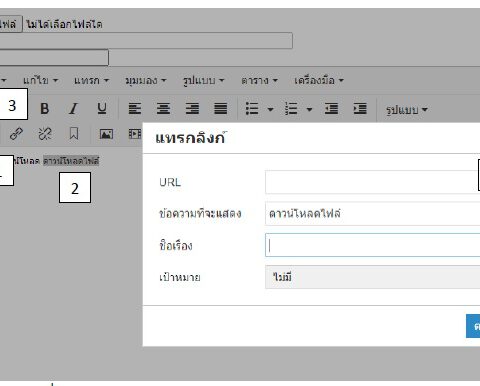480x386 pixels.
Task: Open the รูปแบบ menu in menu bar
Action: tap(203, 80)
